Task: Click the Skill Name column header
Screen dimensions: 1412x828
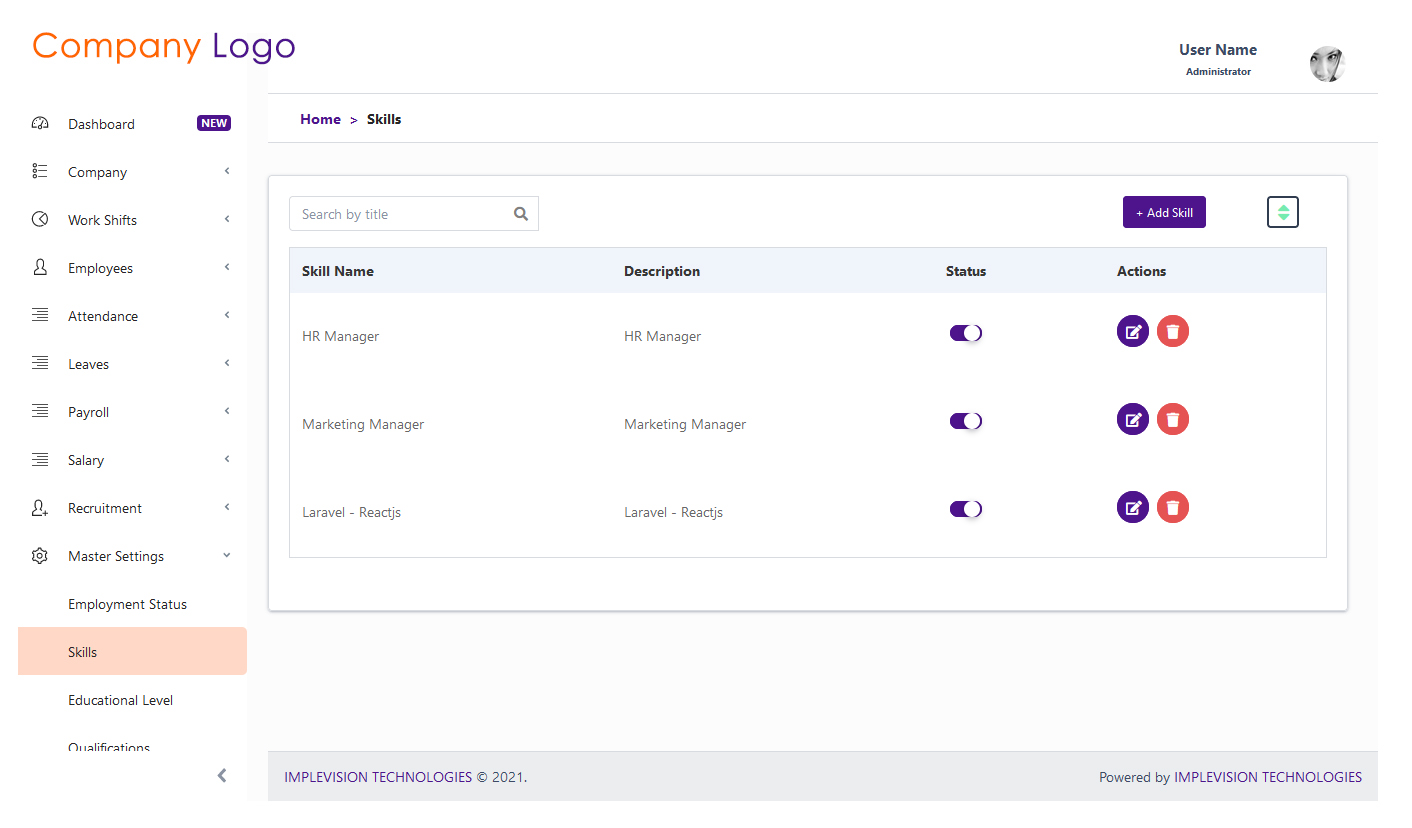Action: coord(338,271)
